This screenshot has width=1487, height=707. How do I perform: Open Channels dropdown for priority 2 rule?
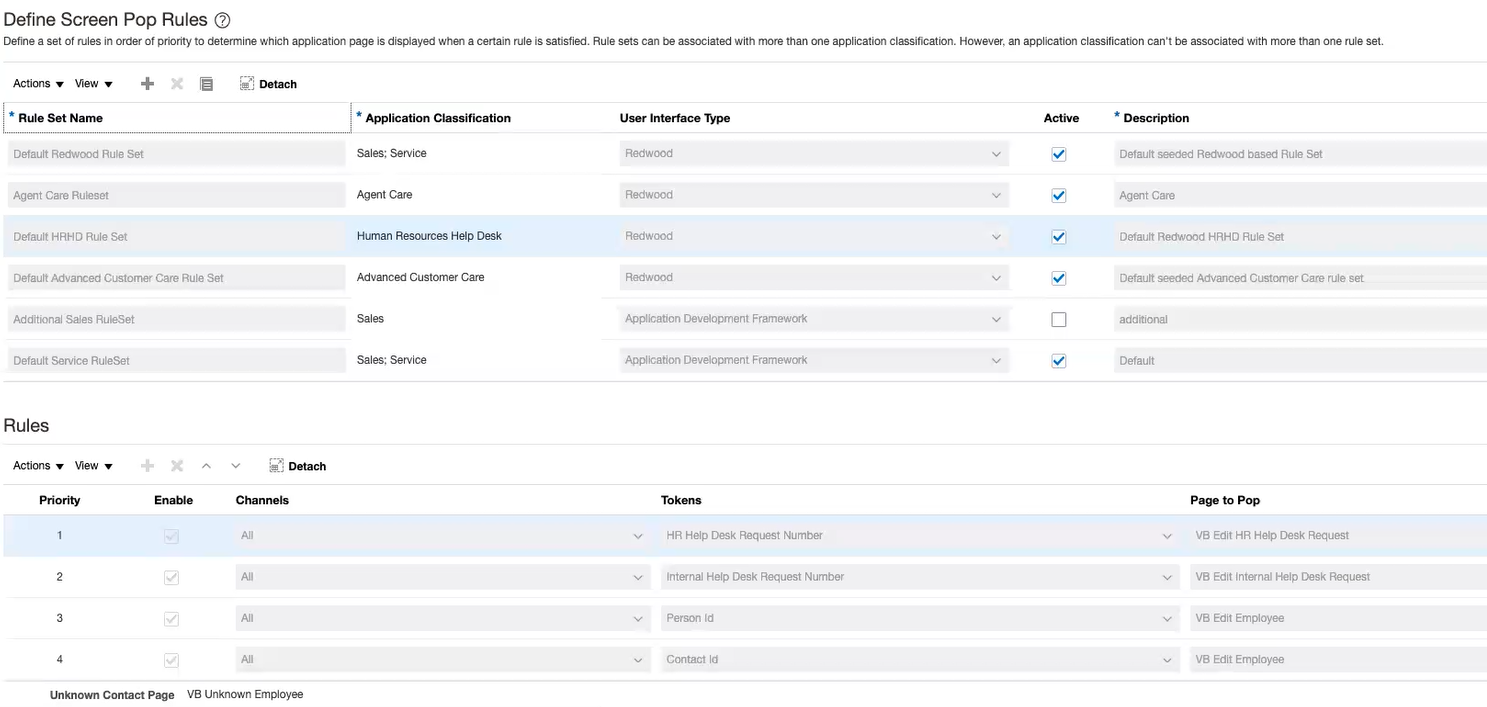(638, 578)
